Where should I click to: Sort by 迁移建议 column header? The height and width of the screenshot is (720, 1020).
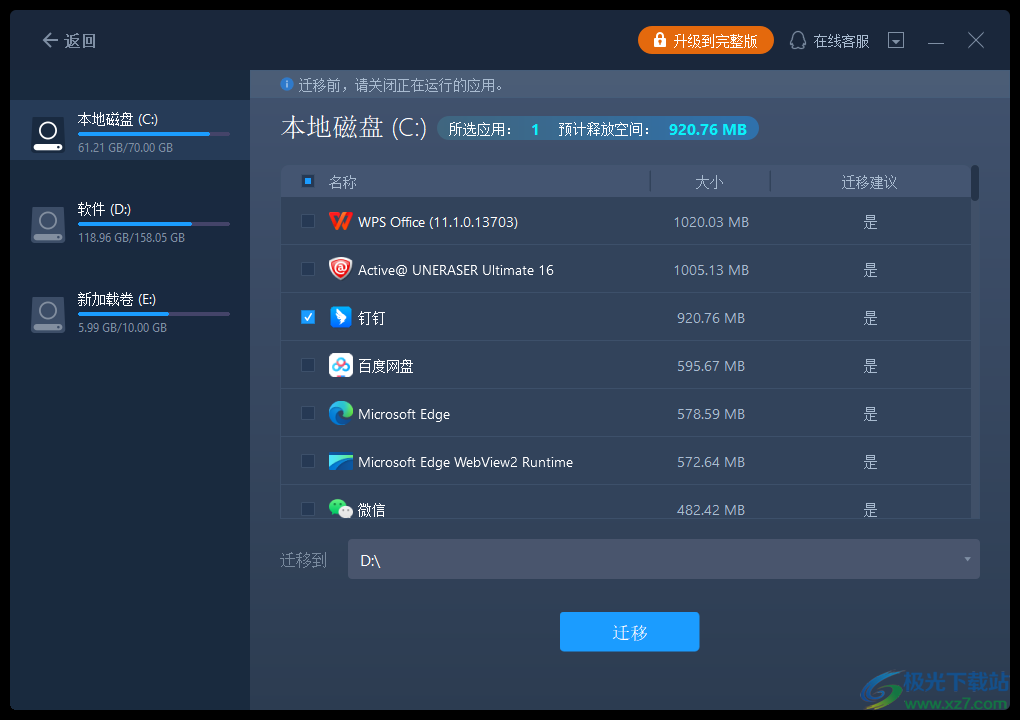coord(869,182)
